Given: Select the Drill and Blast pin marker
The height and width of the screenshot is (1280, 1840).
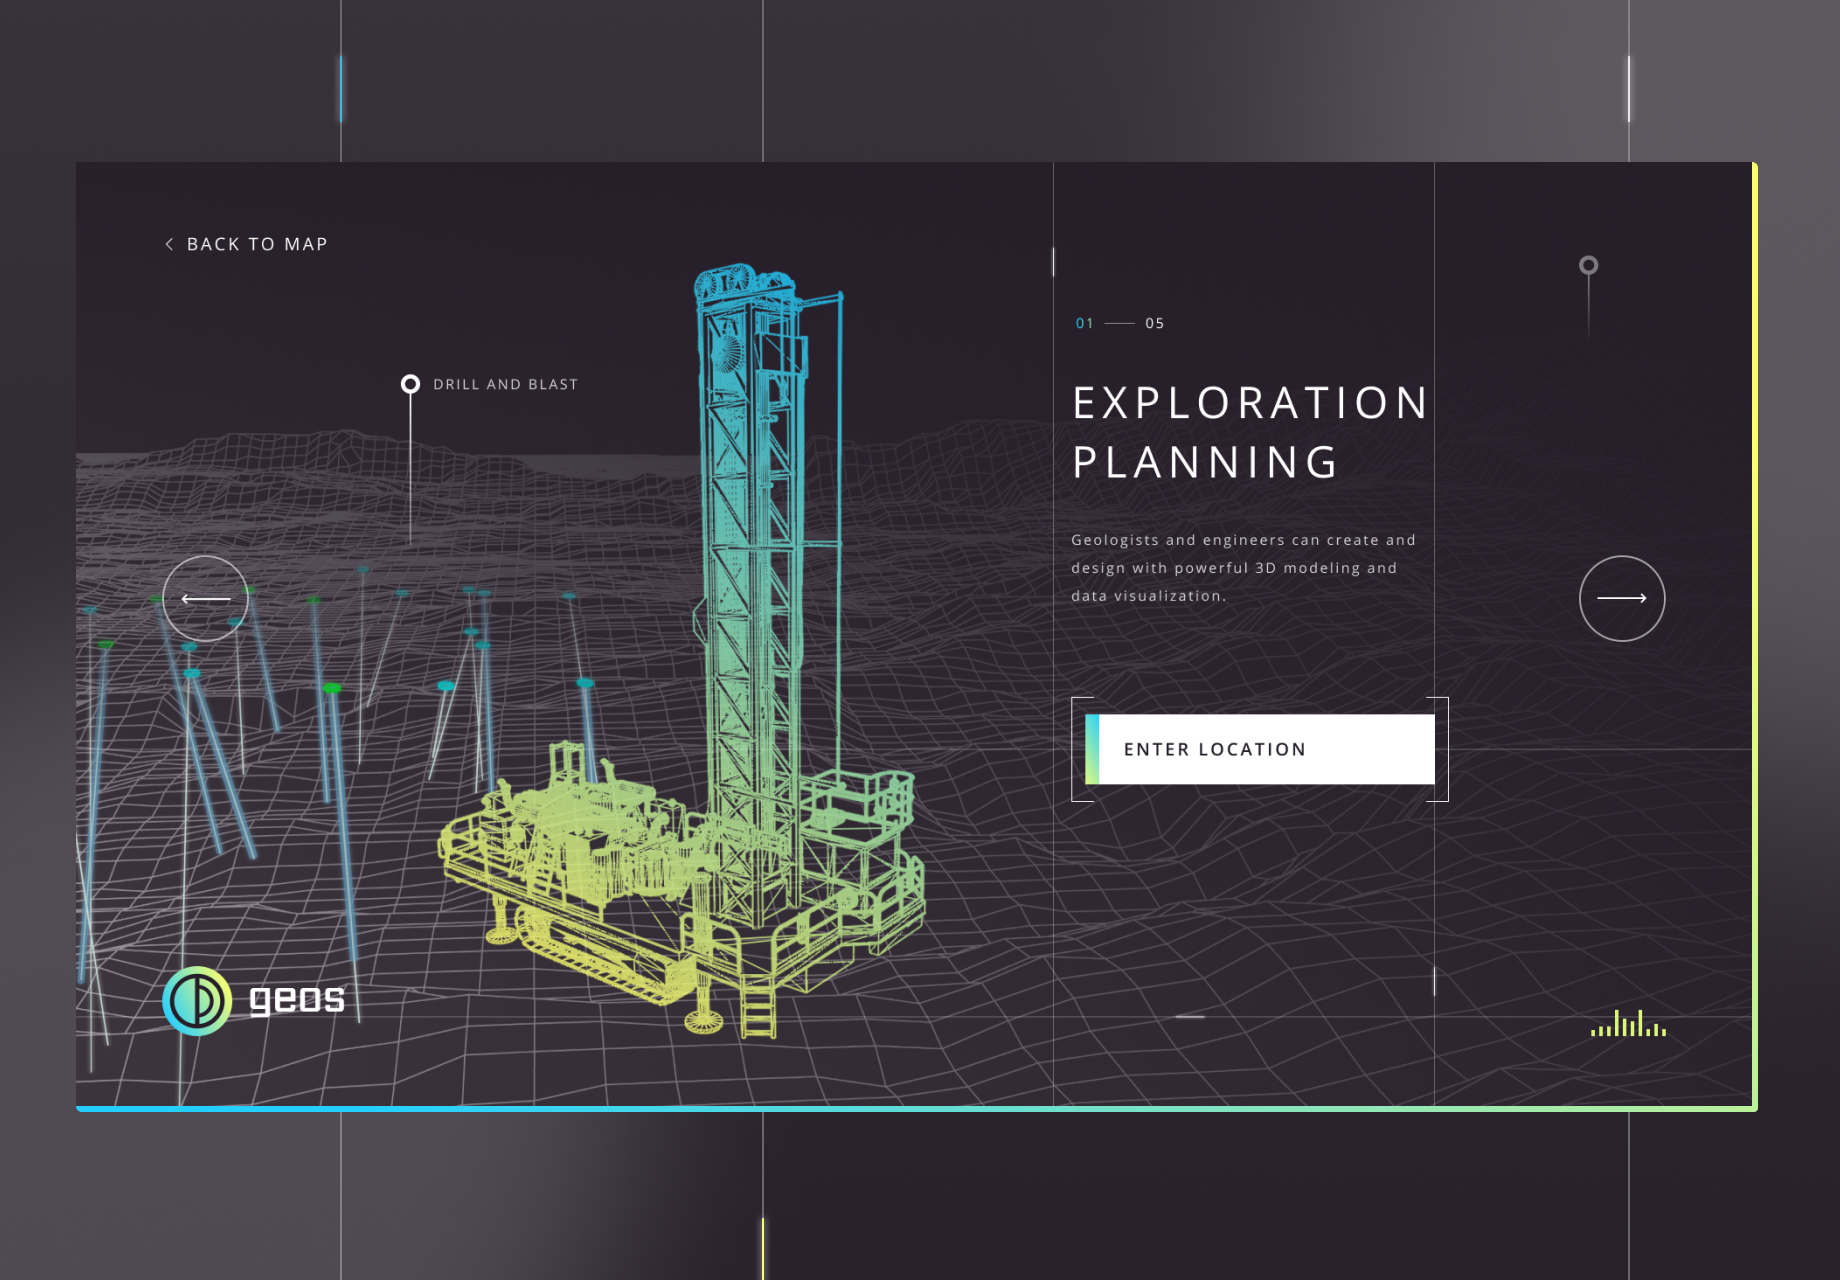Looking at the screenshot, I should click(410, 384).
